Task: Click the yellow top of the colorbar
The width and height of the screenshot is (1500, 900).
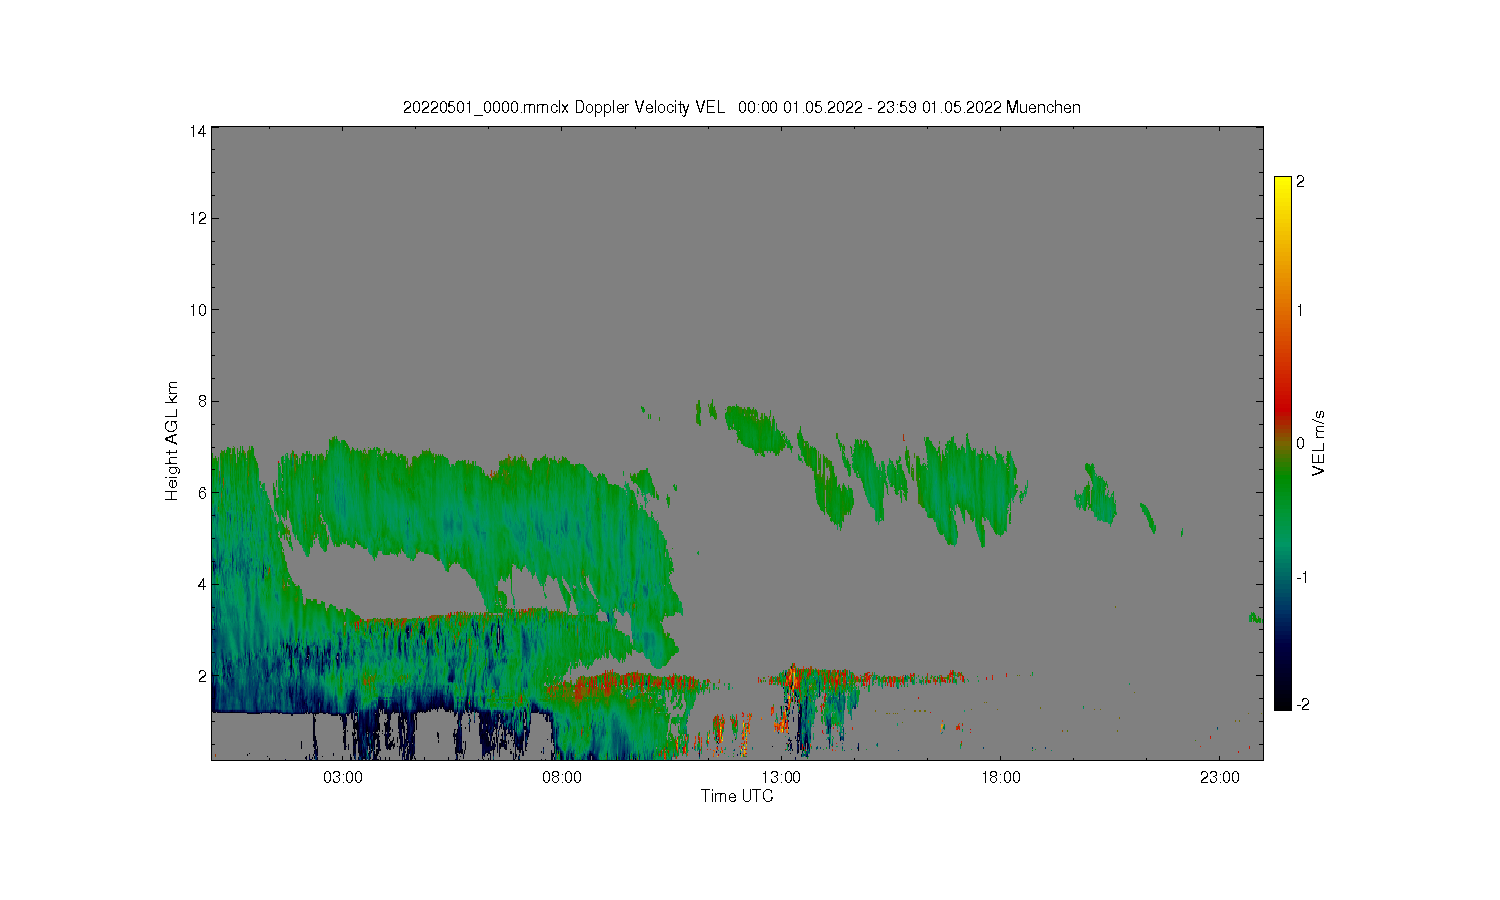Action: click(1283, 185)
